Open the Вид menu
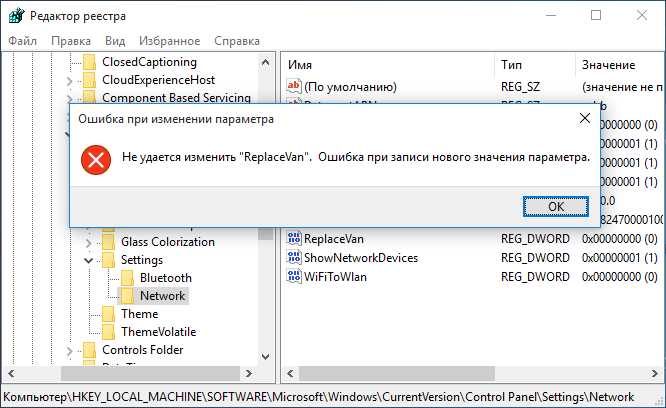This screenshot has width=666, height=408. (115, 41)
